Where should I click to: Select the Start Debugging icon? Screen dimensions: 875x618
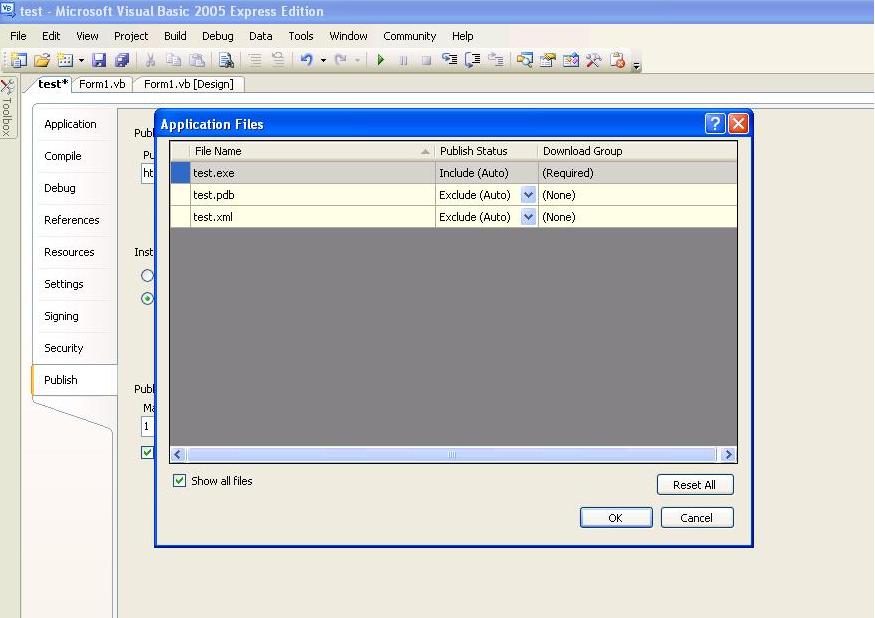point(381,59)
